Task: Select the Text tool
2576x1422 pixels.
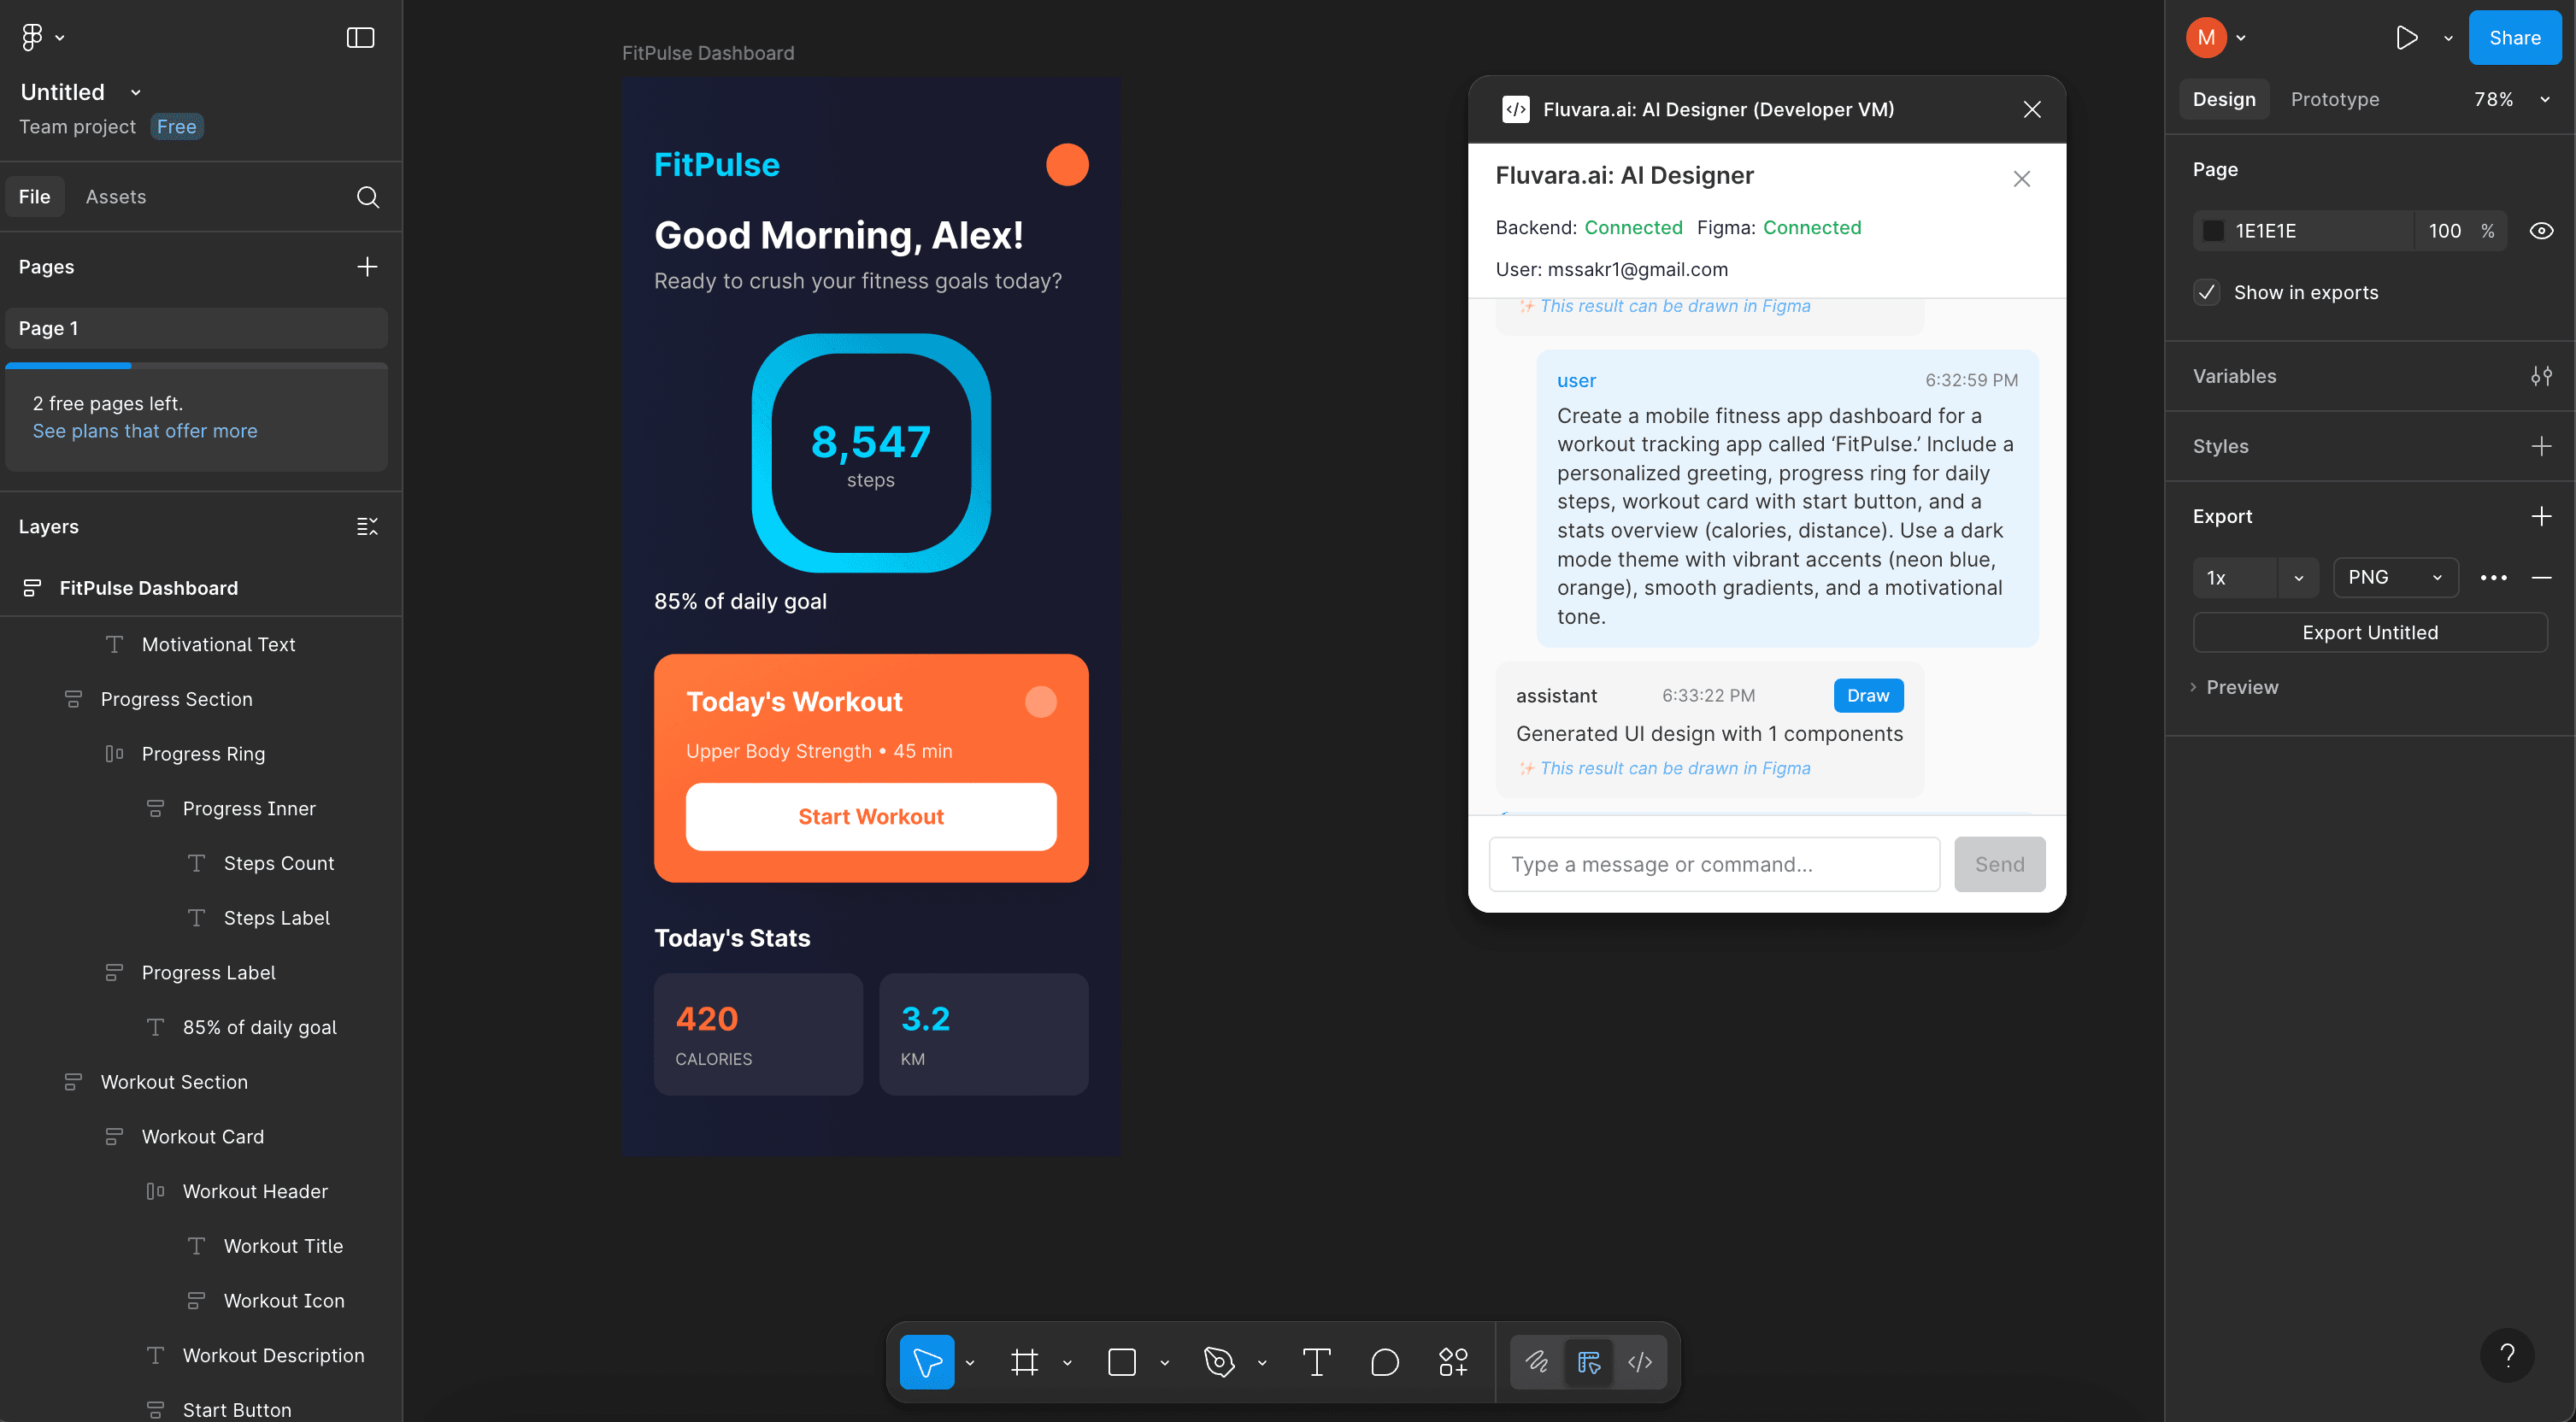Action: 1315,1362
